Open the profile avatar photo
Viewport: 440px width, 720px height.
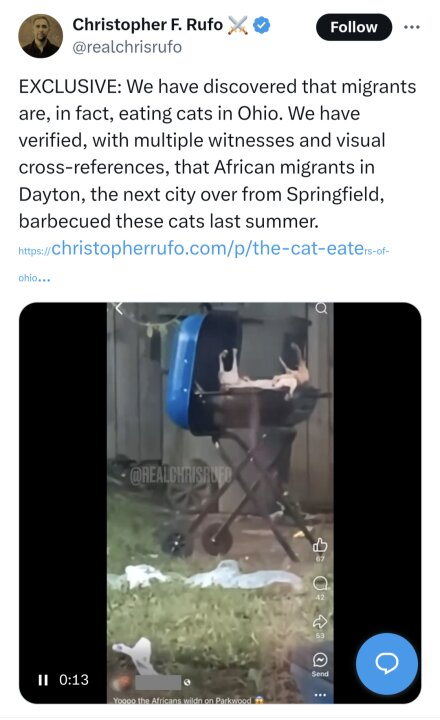pyautogui.click(x=40, y=36)
